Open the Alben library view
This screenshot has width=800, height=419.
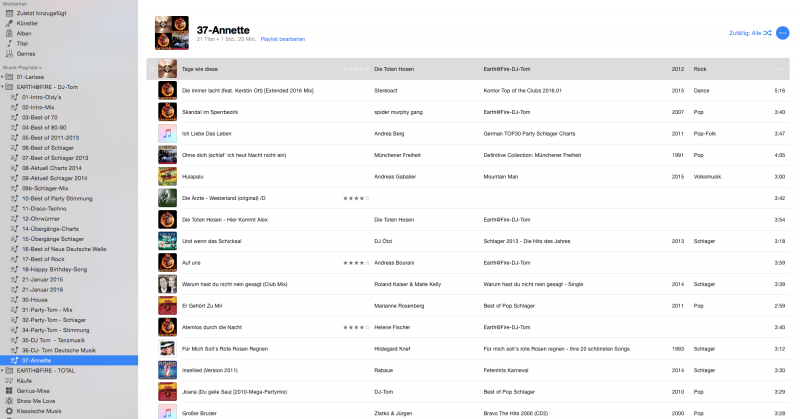point(23,34)
